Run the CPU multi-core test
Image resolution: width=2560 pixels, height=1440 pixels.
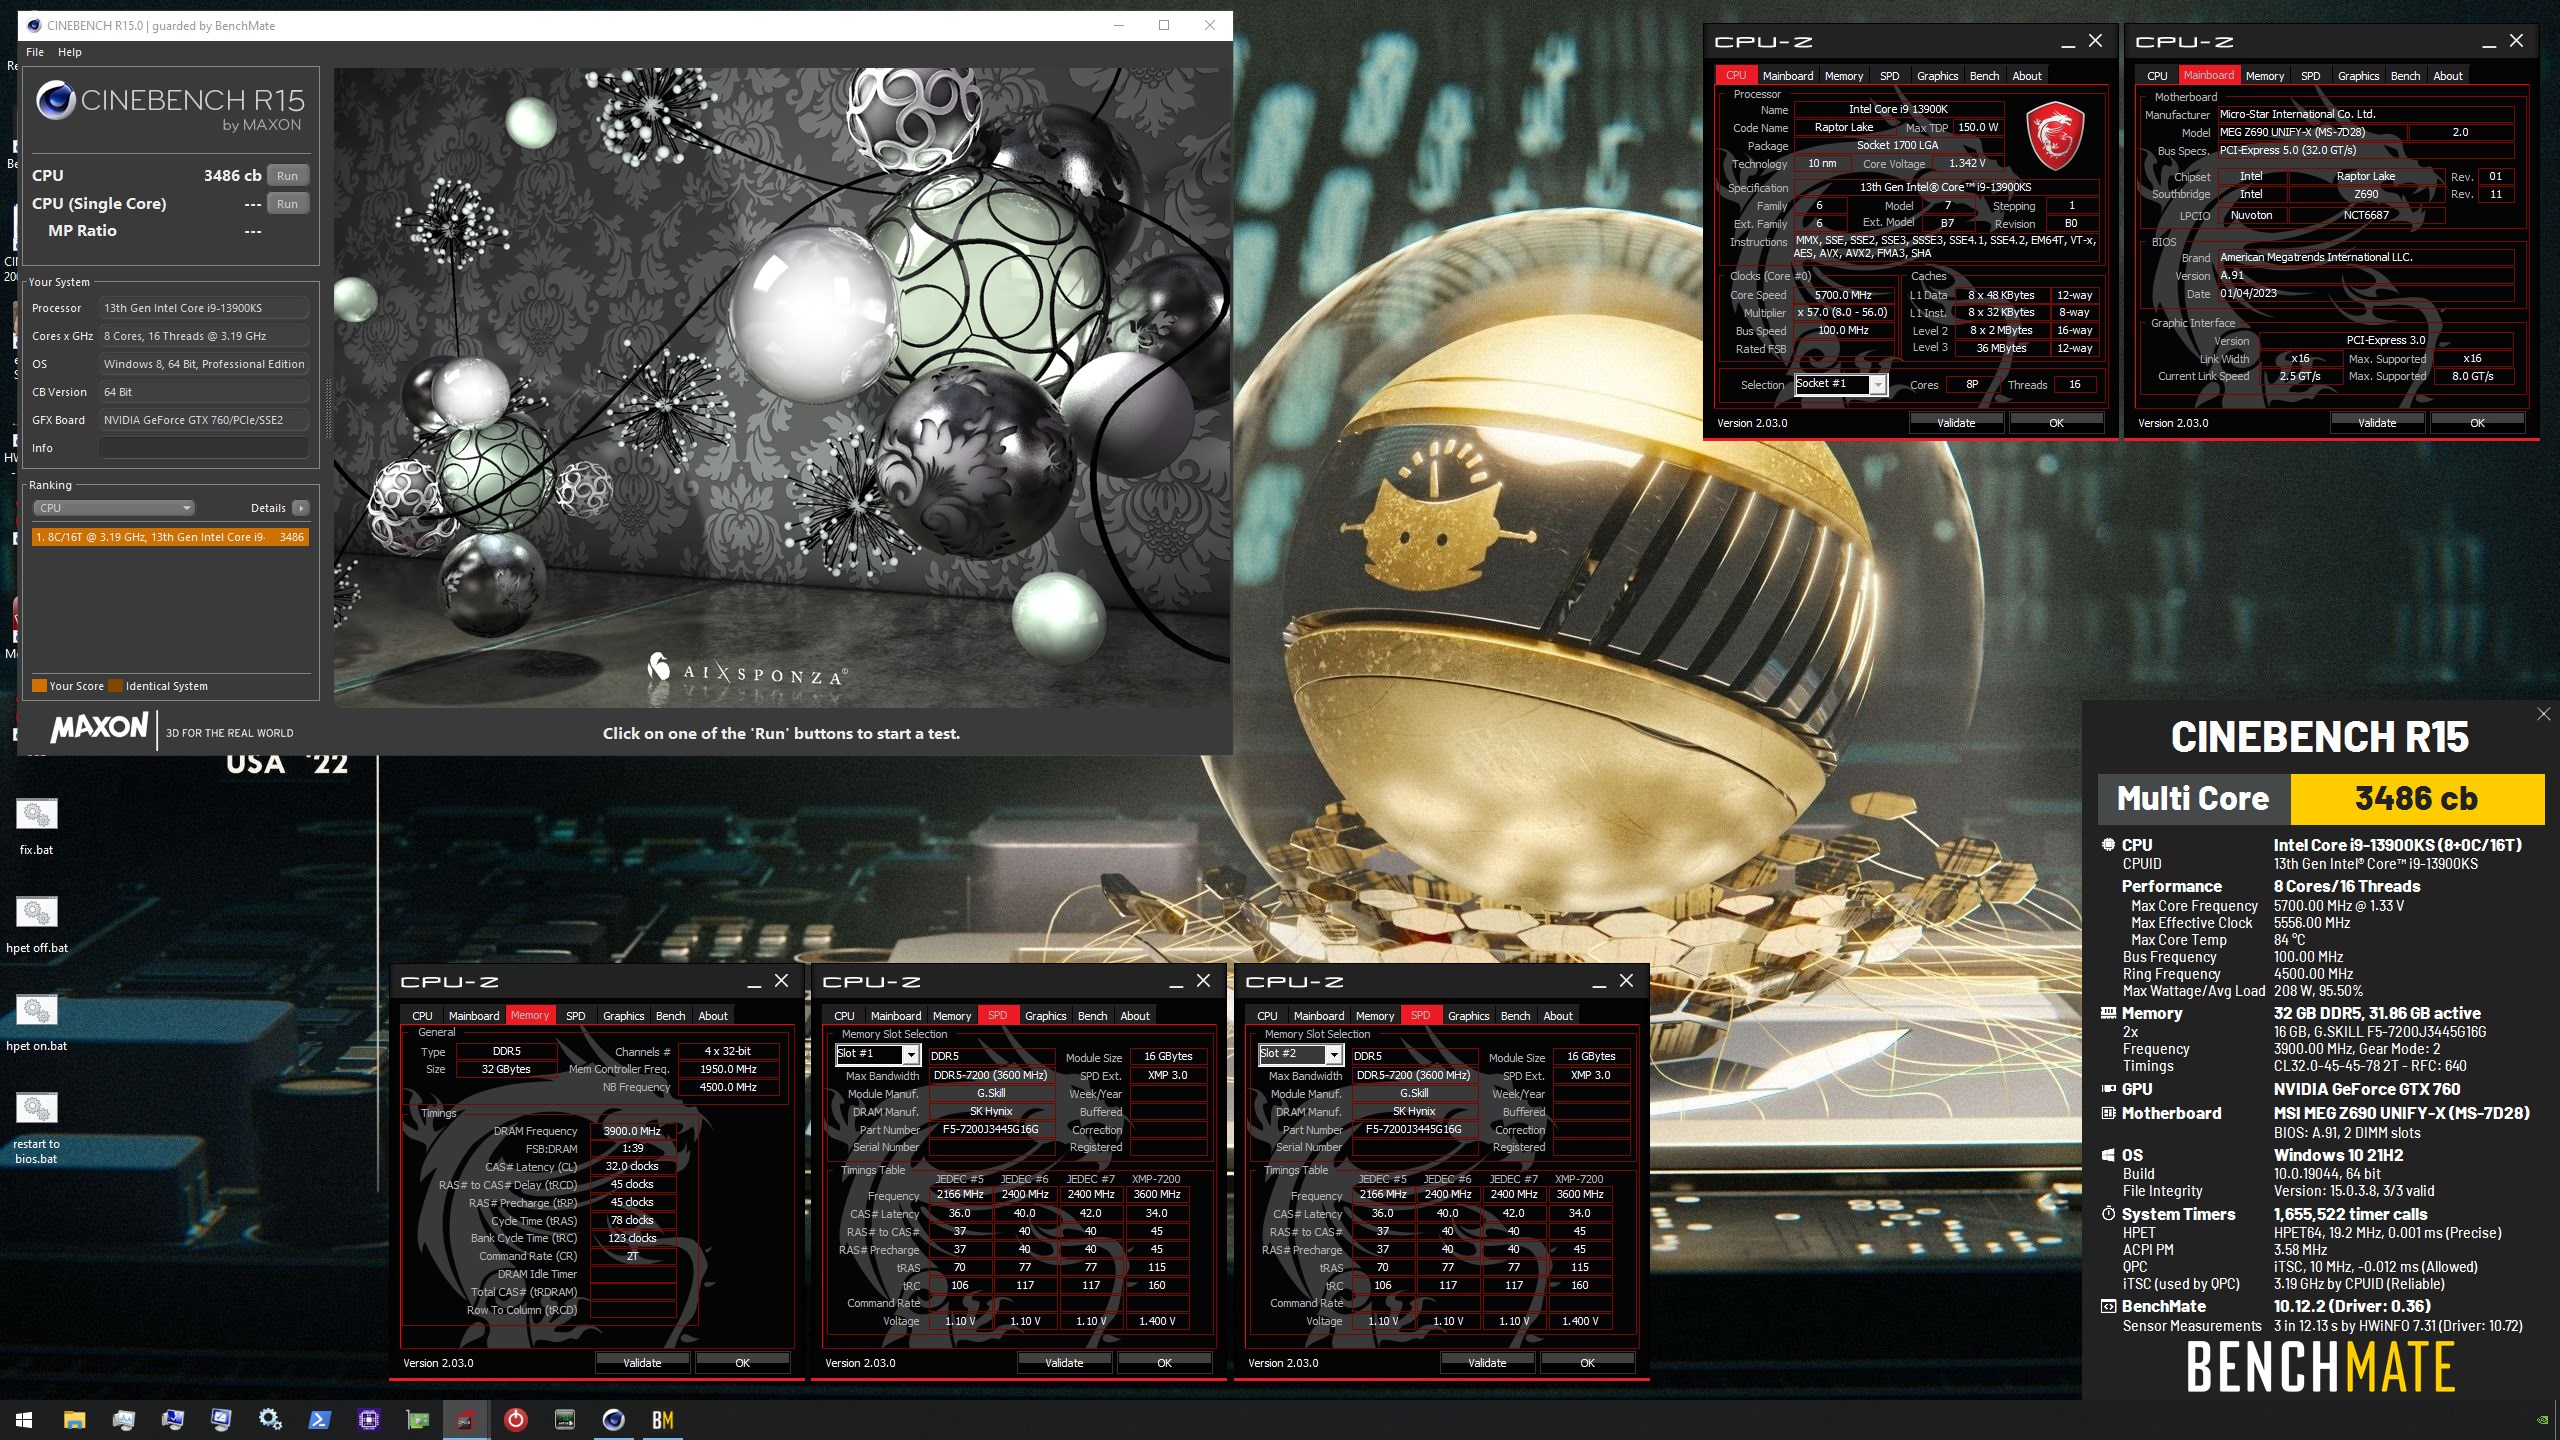coord(288,176)
